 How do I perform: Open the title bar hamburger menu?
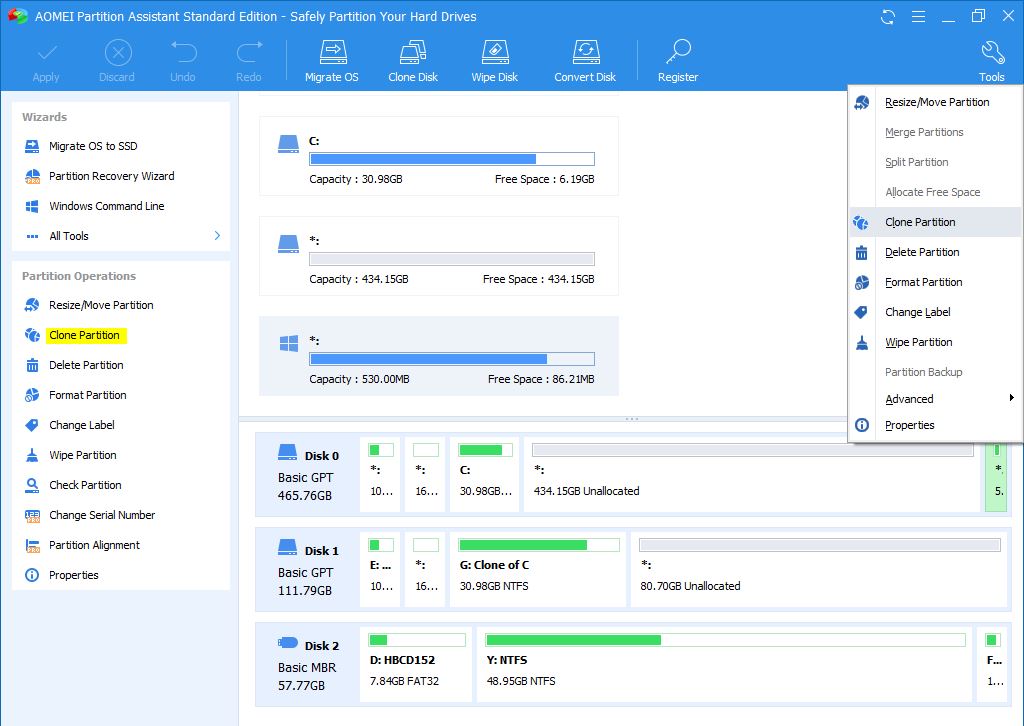coord(917,17)
